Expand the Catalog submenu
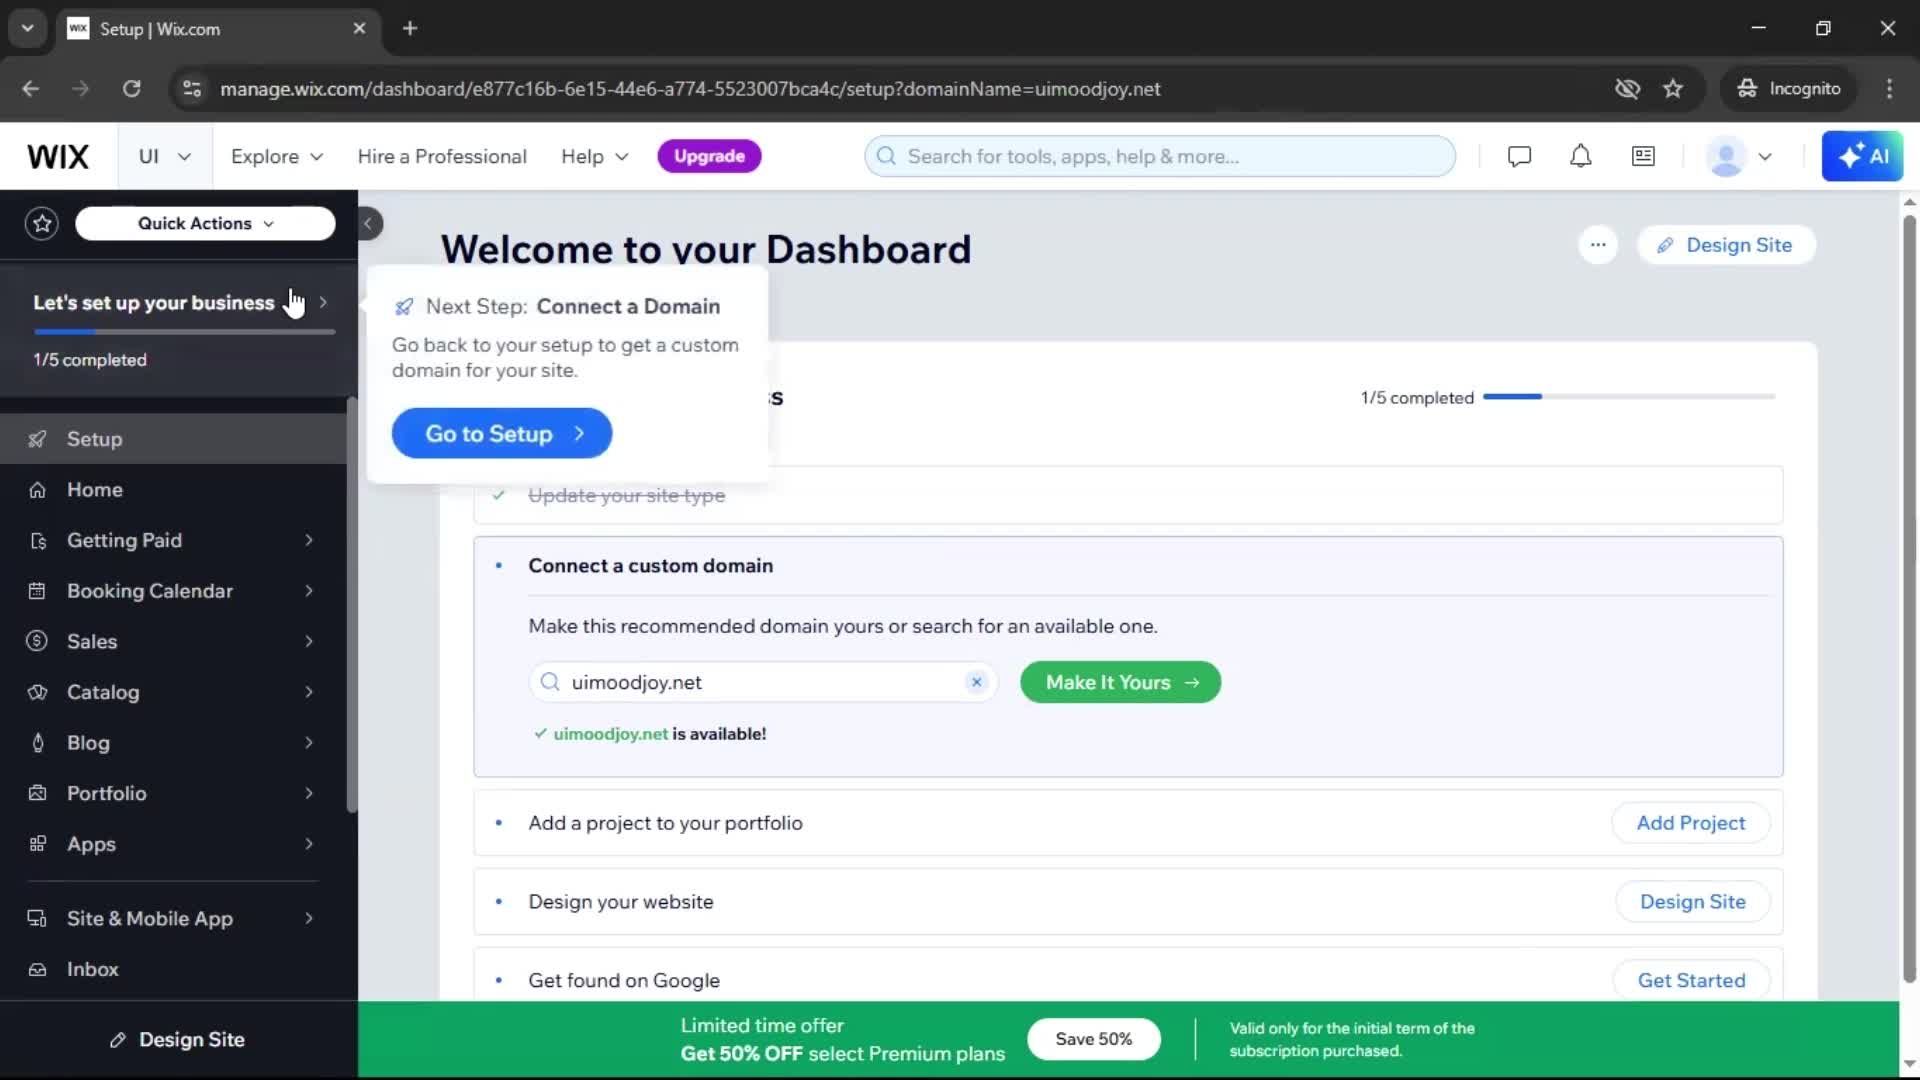Image resolution: width=1920 pixels, height=1080 pixels. click(309, 692)
